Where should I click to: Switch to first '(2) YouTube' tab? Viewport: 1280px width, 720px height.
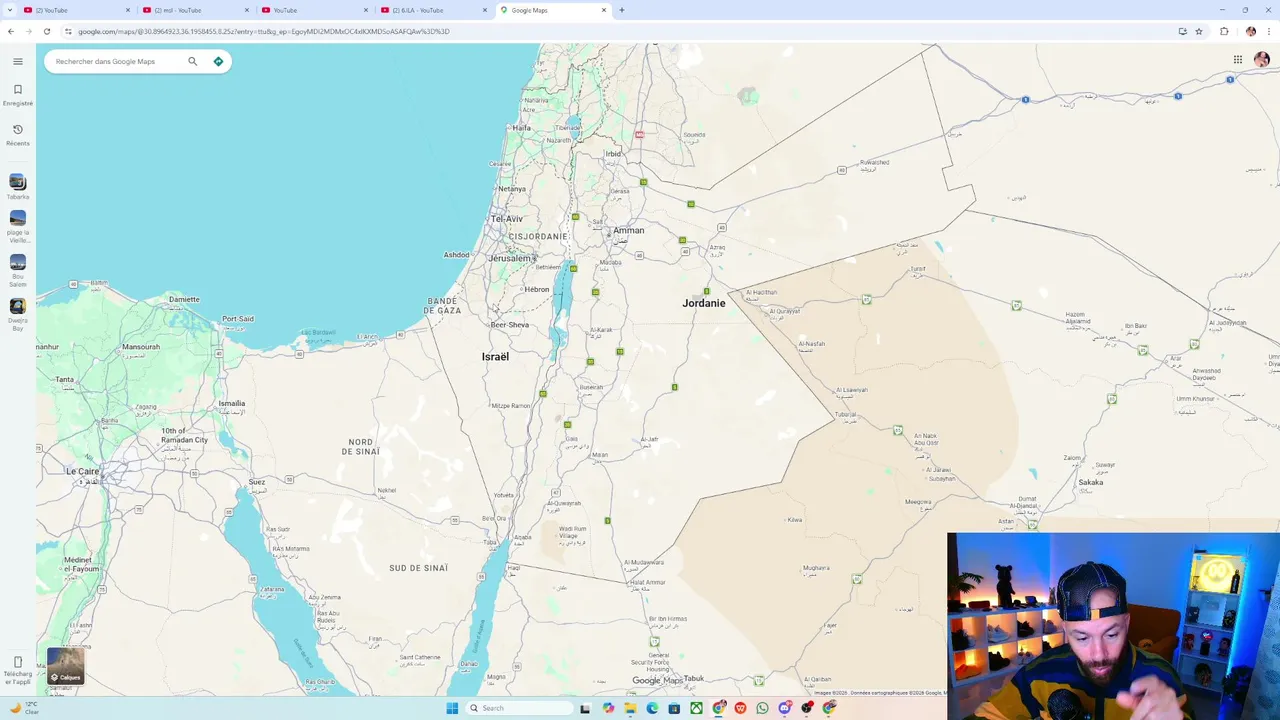(x=78, y=10)
